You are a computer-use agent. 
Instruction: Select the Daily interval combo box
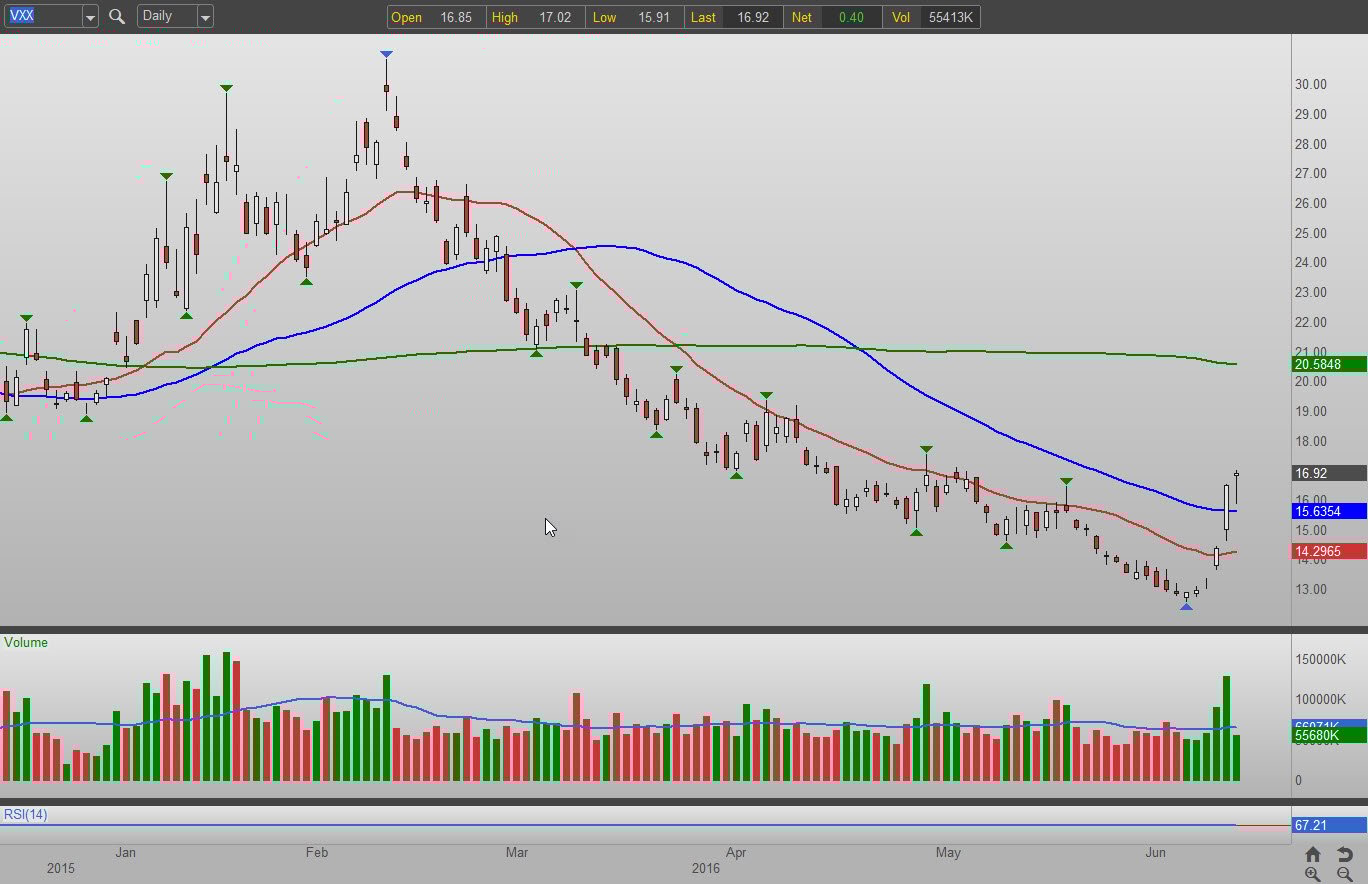pos(165,16)
